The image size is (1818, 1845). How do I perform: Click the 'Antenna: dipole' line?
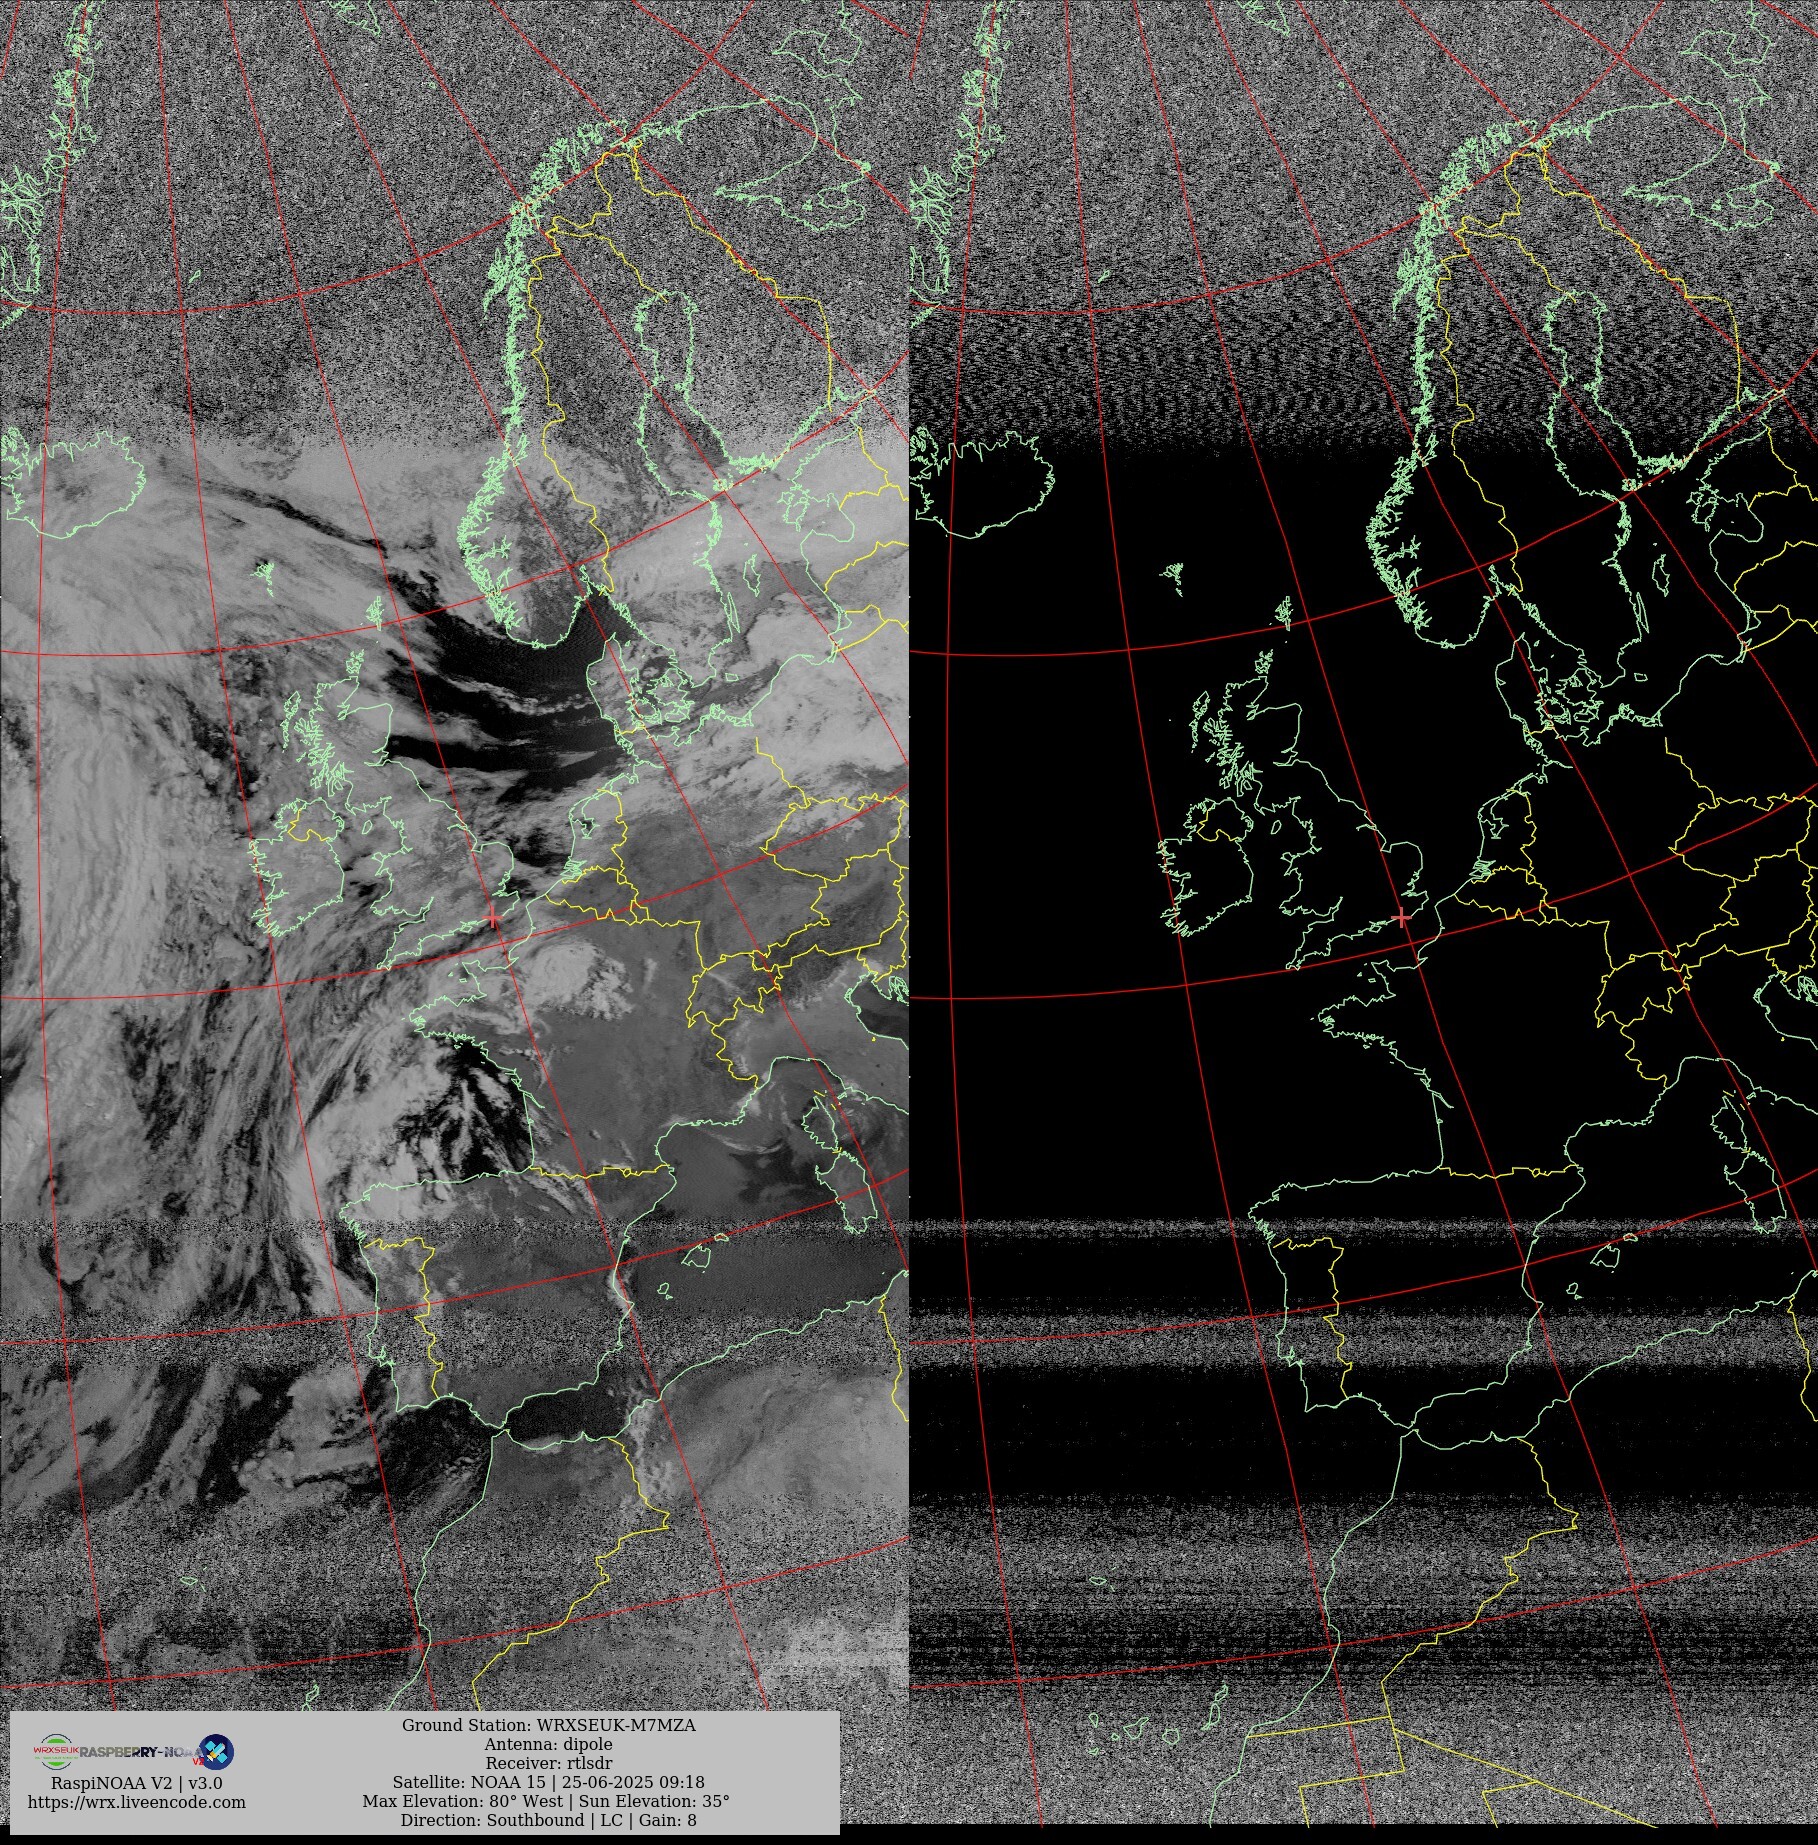pyautogui.click(x=548, y=1744)
